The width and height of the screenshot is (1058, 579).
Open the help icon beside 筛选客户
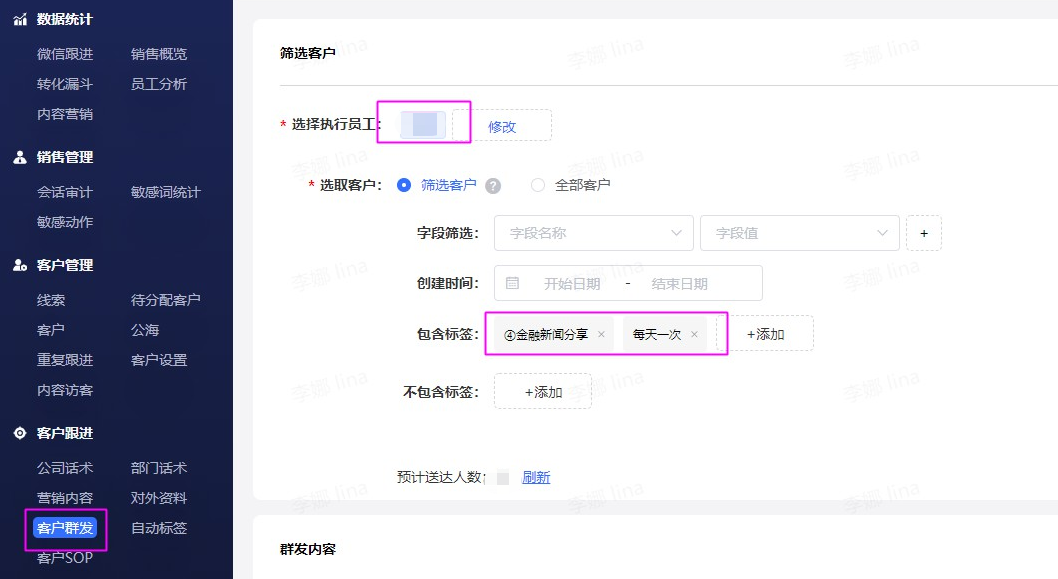[493, 186]
